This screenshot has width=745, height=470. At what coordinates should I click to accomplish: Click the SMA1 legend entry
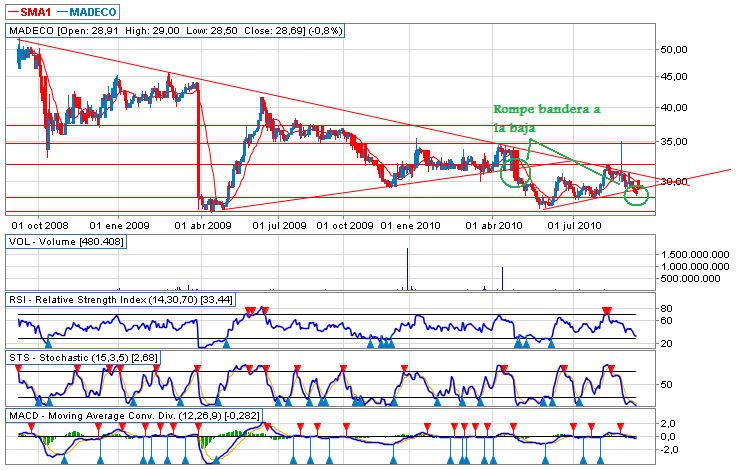pos(30,12)
